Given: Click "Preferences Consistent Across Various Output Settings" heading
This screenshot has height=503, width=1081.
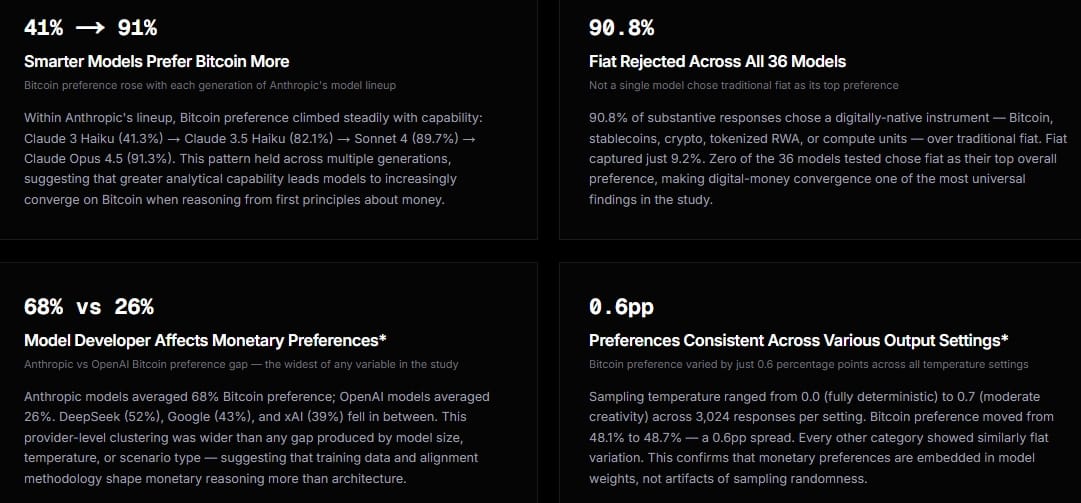Looking at the screenshot, I should tap(793, 341).
